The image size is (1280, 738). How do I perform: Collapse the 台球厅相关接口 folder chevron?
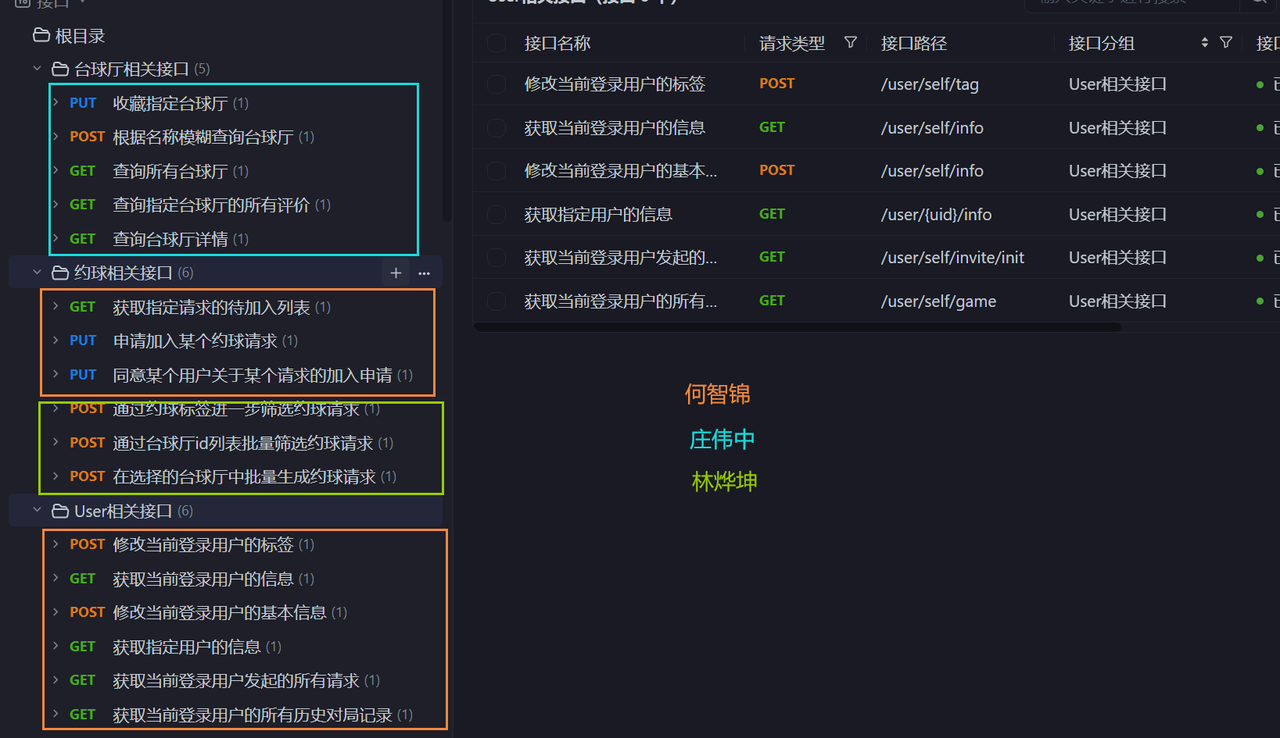[x=37, y=69]
